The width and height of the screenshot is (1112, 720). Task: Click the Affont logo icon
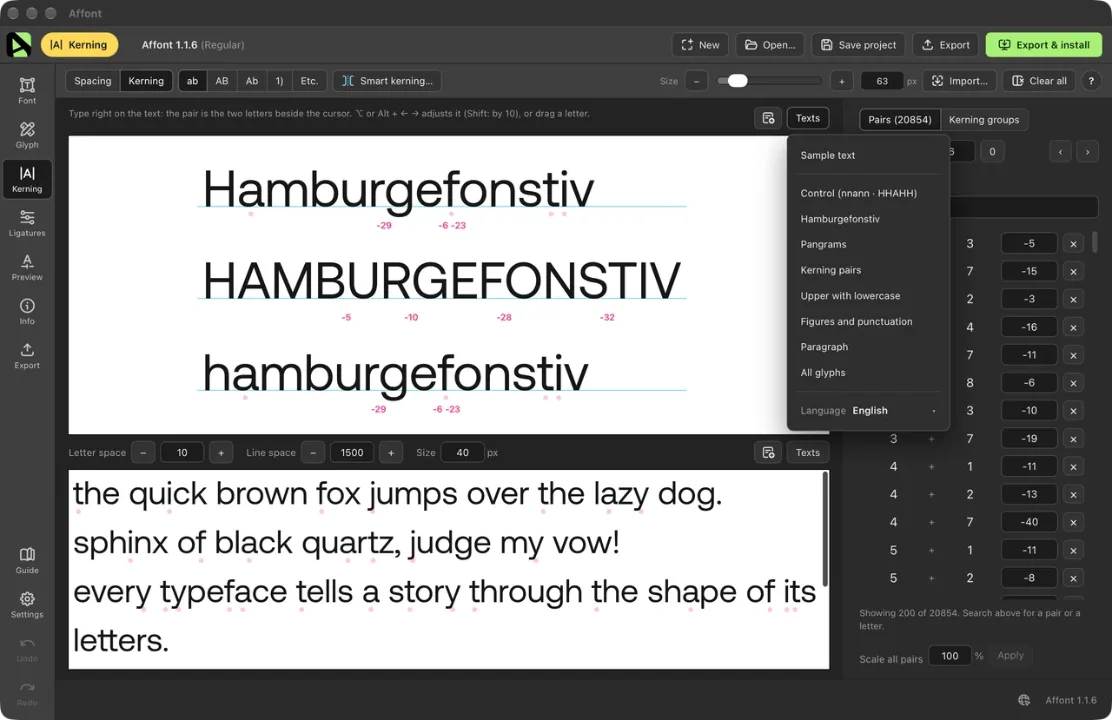[x=19, y=45]
